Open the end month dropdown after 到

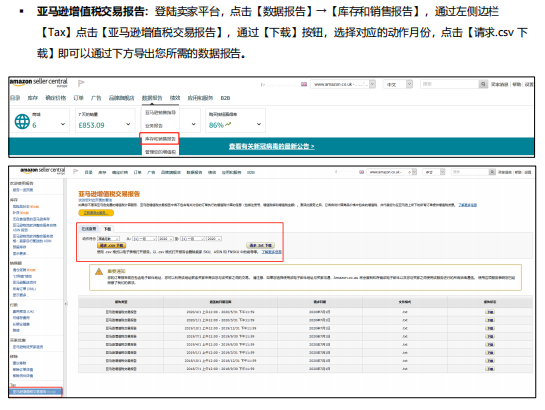click(x=192, y=239)
